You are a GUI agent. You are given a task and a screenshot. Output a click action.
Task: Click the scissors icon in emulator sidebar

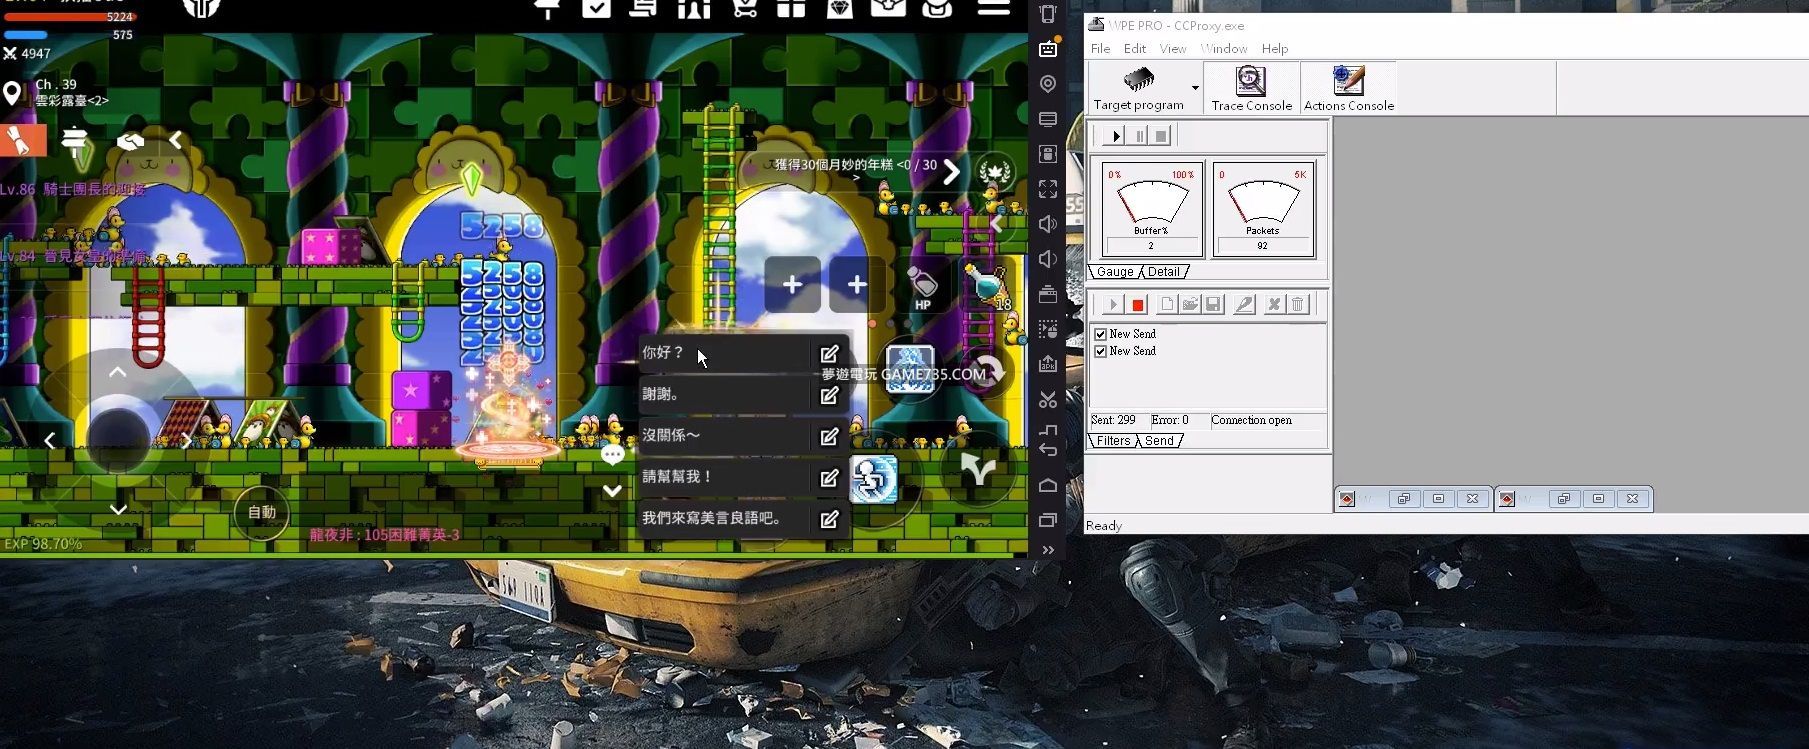pos(1048,400)
